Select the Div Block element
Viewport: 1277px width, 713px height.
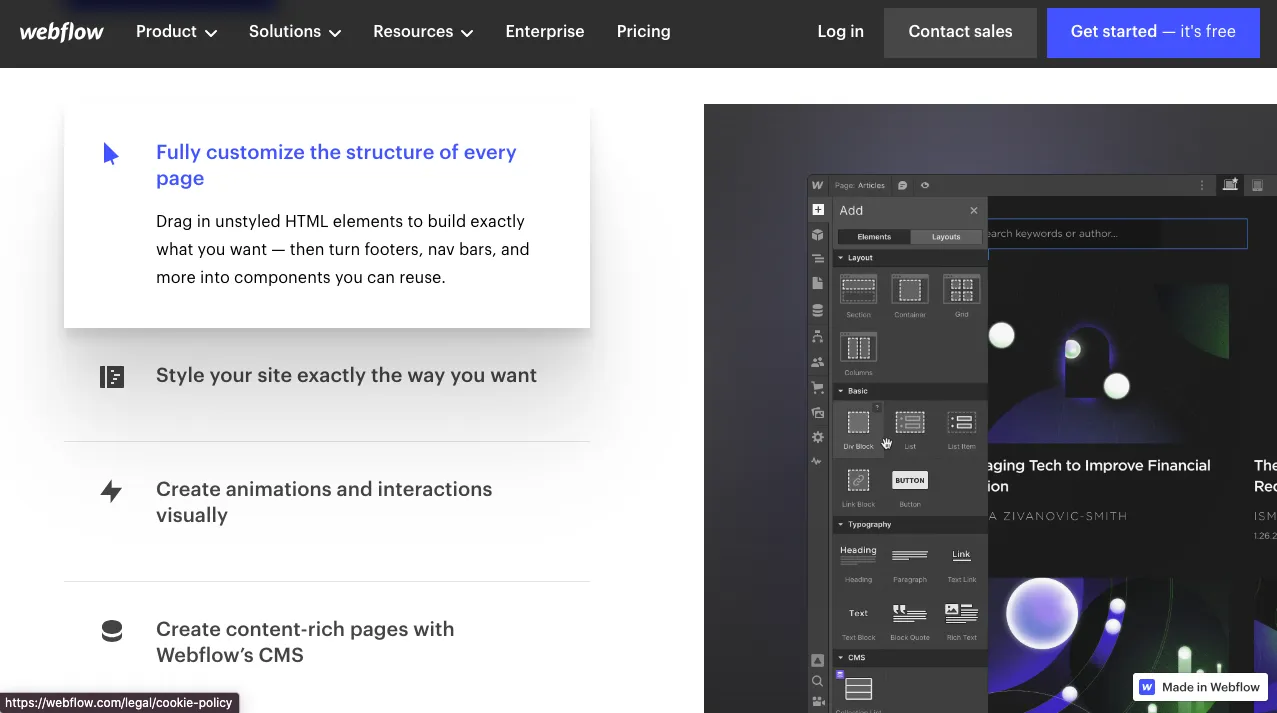point(858,428)
